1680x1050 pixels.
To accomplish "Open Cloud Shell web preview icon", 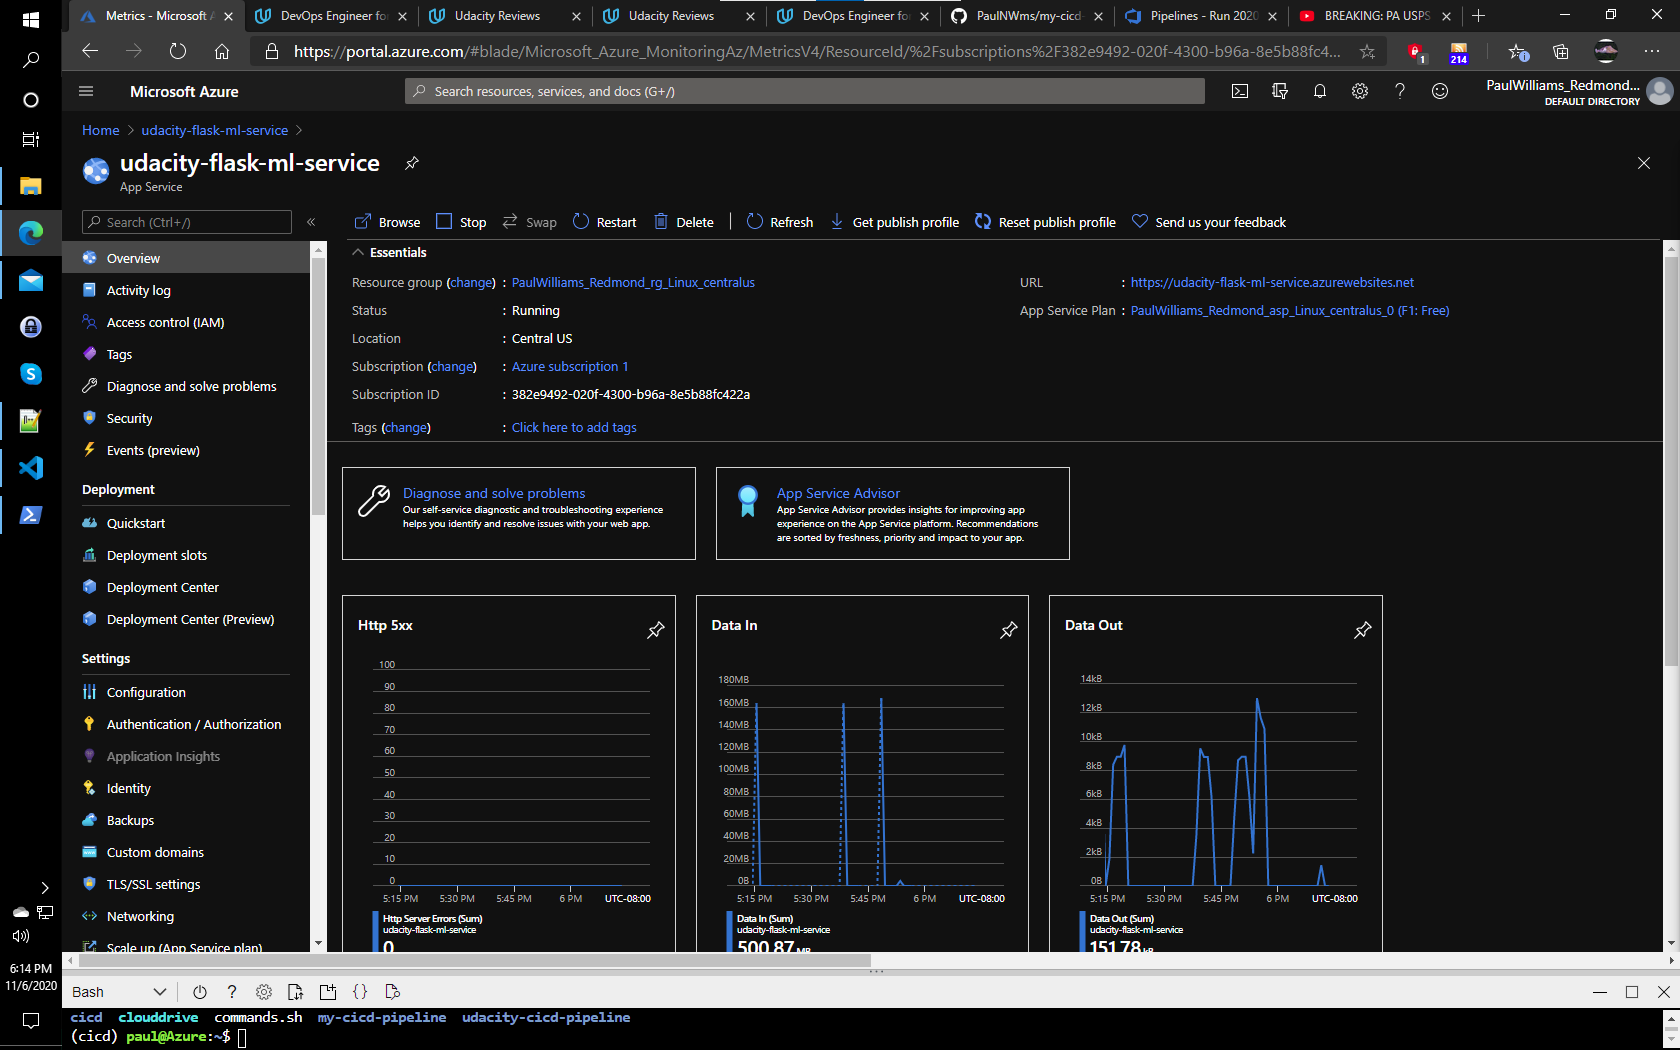I will tap(392, 992).
